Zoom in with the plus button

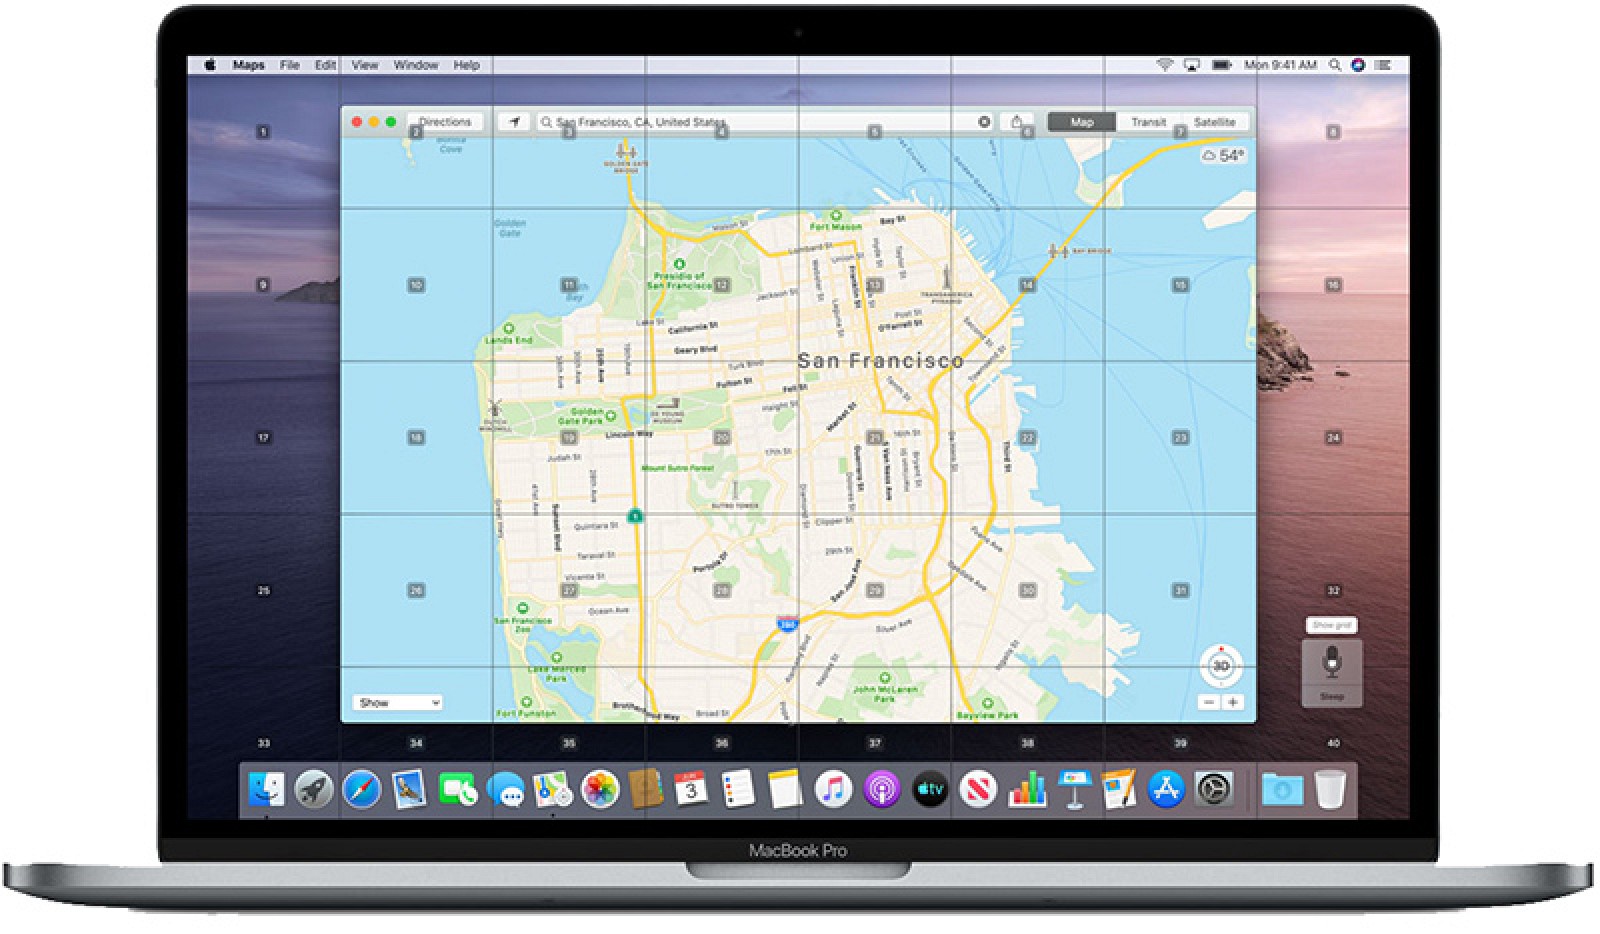[x=1233, y=703]
